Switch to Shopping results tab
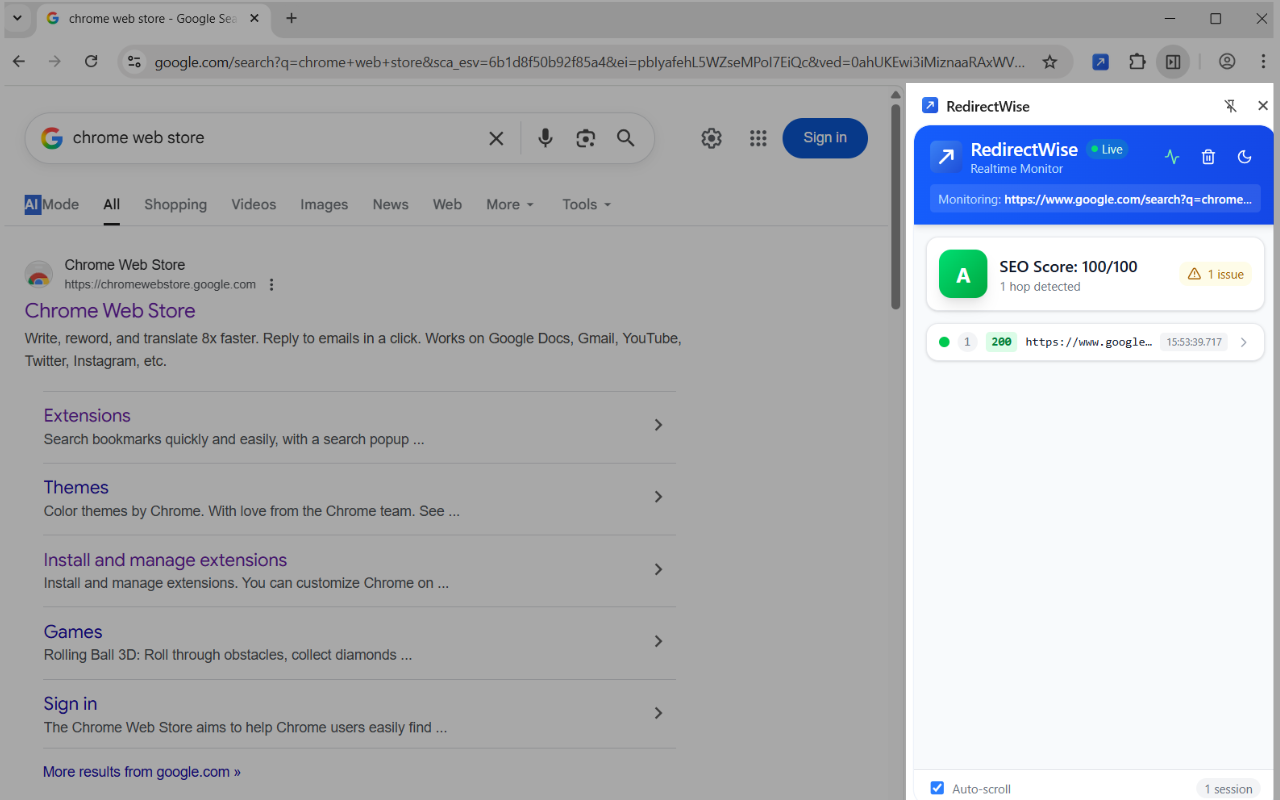 (x=175, y=204)
